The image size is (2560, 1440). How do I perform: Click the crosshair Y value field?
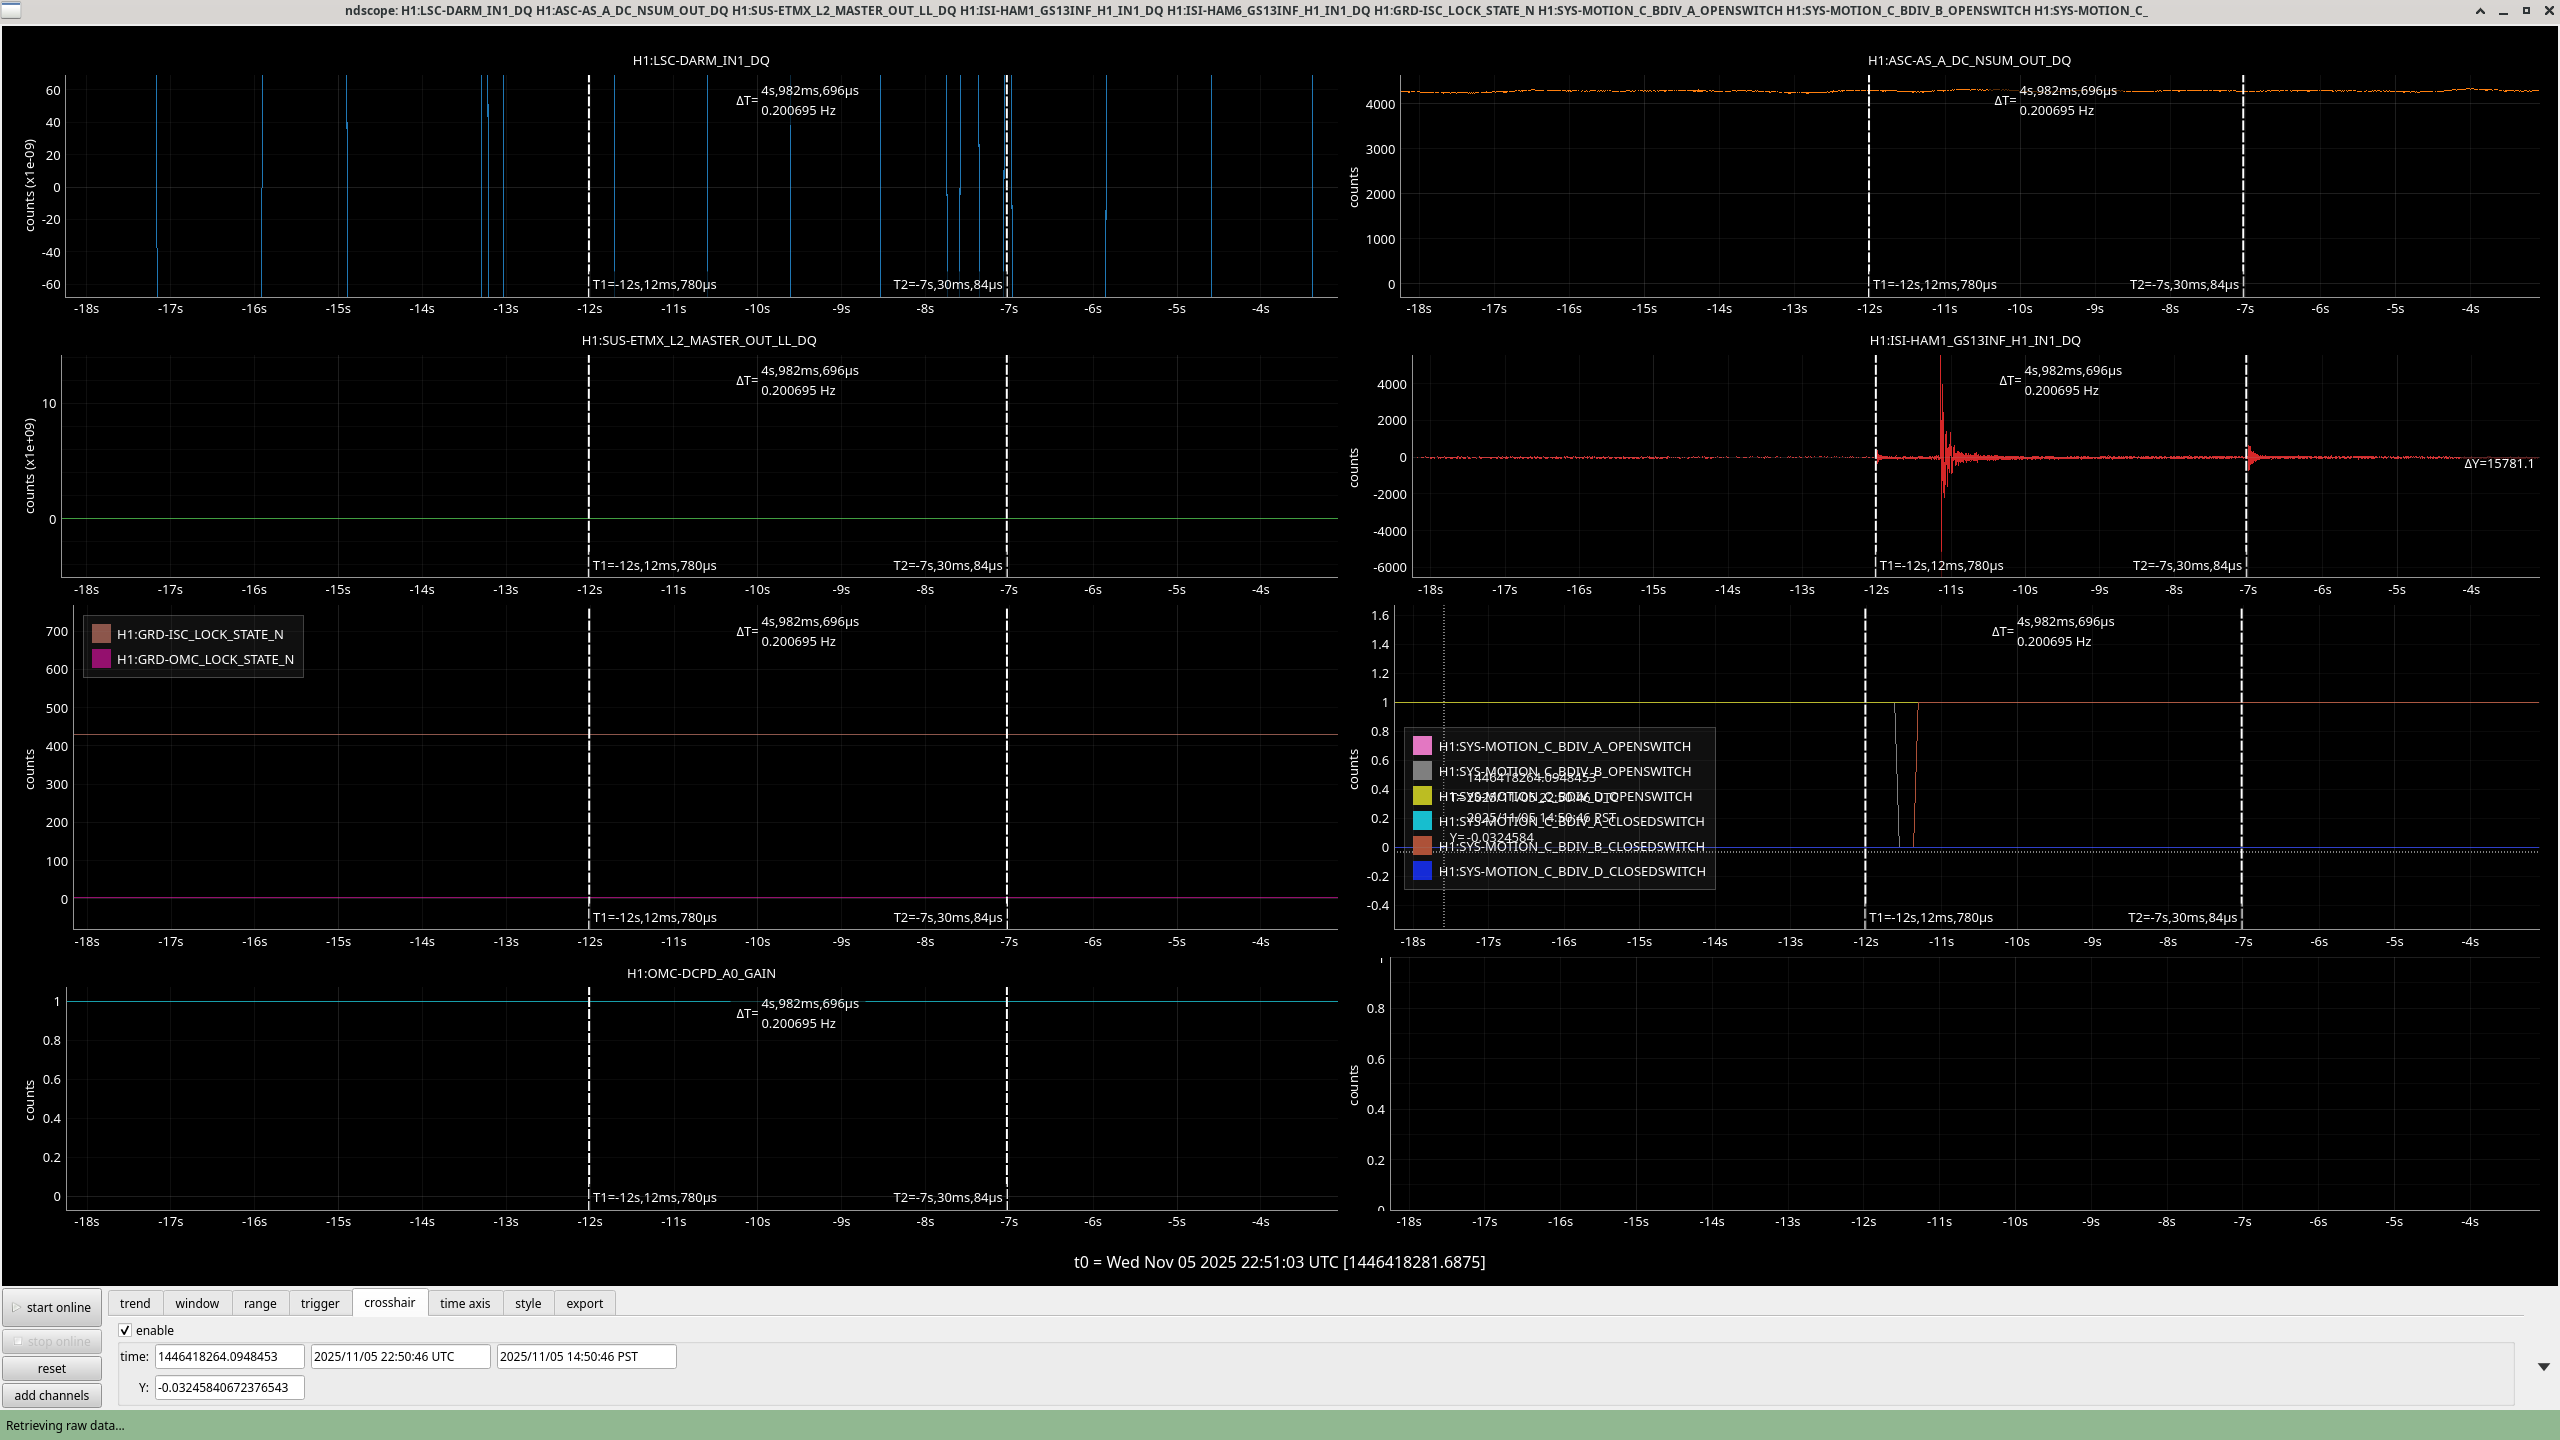click(x=229, y=1387)
